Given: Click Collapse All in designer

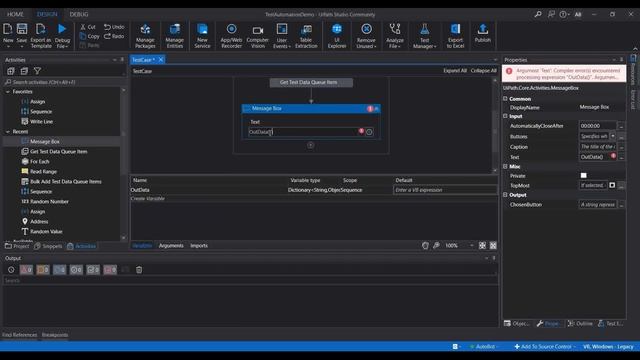Looking at the screenshot, I should pyautogui.click(x=483, y=71).
